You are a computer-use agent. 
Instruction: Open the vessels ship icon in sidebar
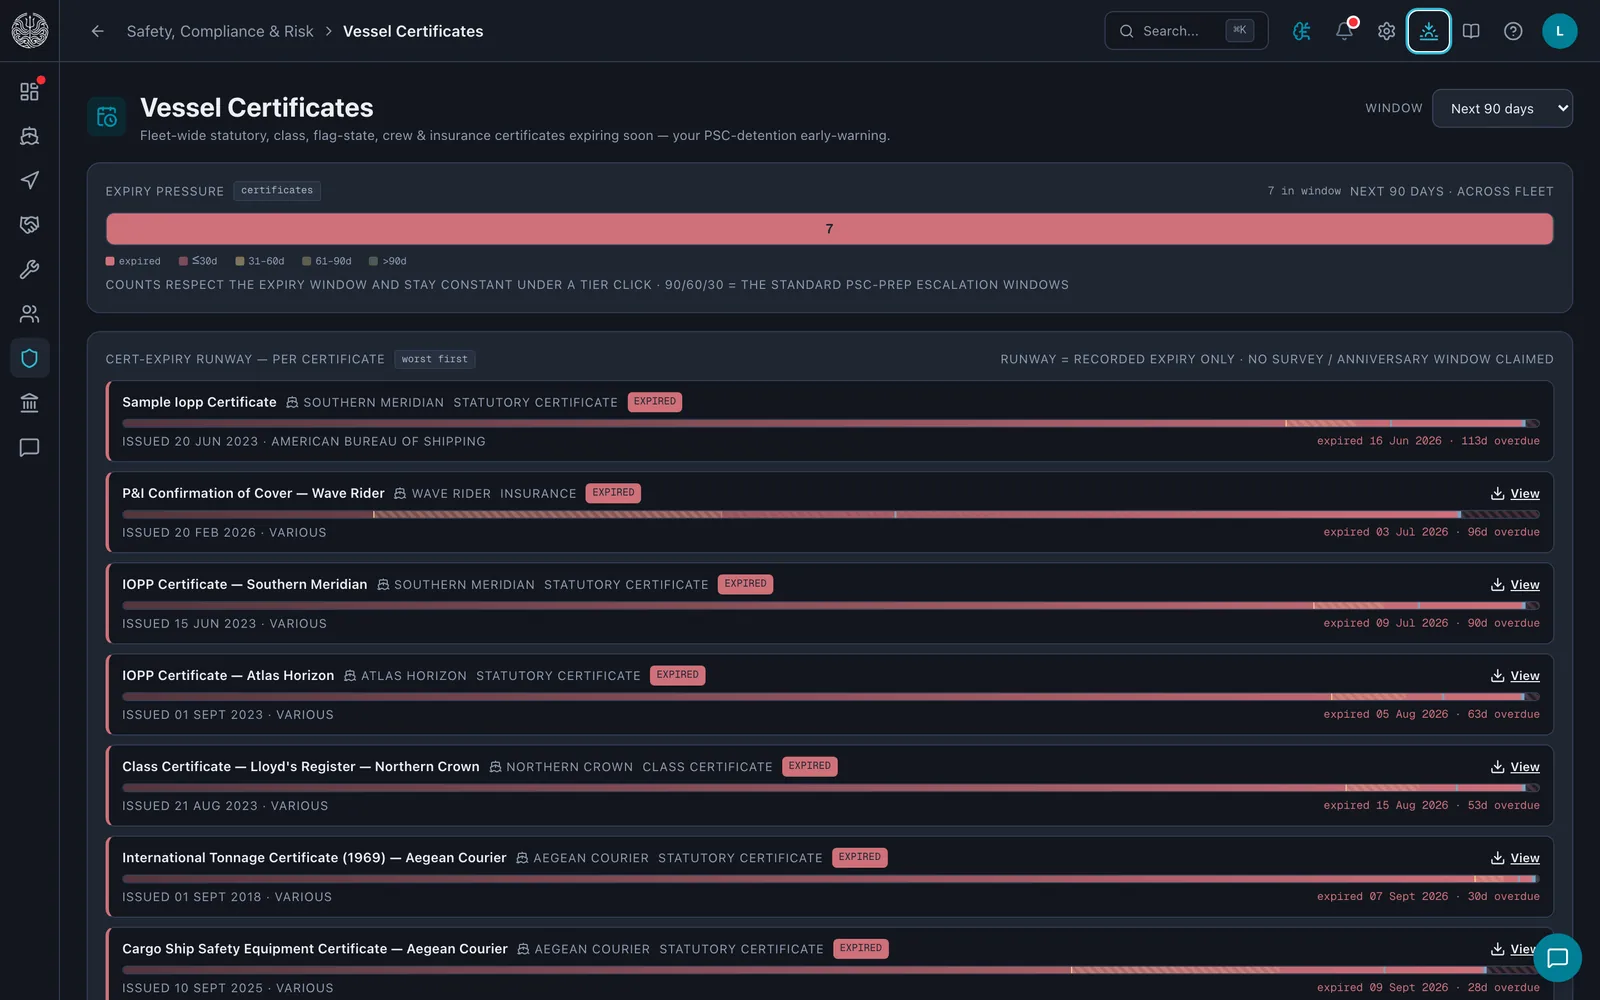click(x=29, y=136)
